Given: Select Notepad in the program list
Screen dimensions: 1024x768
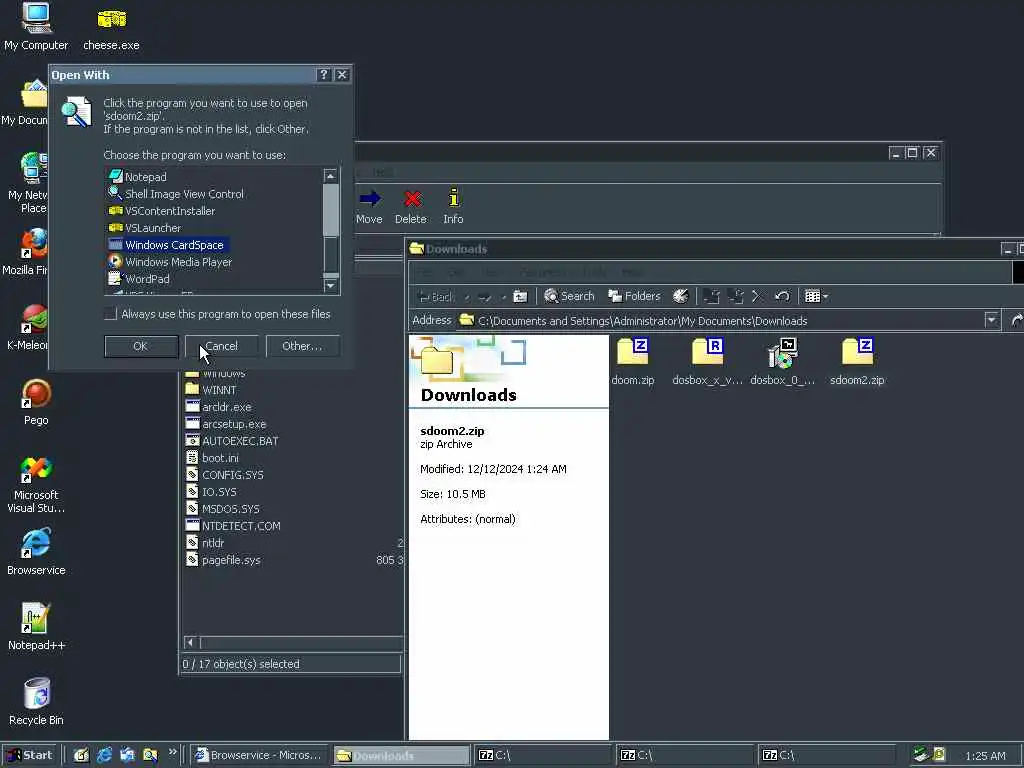Looking at the screenshot, I should click(x=138, y=176).
